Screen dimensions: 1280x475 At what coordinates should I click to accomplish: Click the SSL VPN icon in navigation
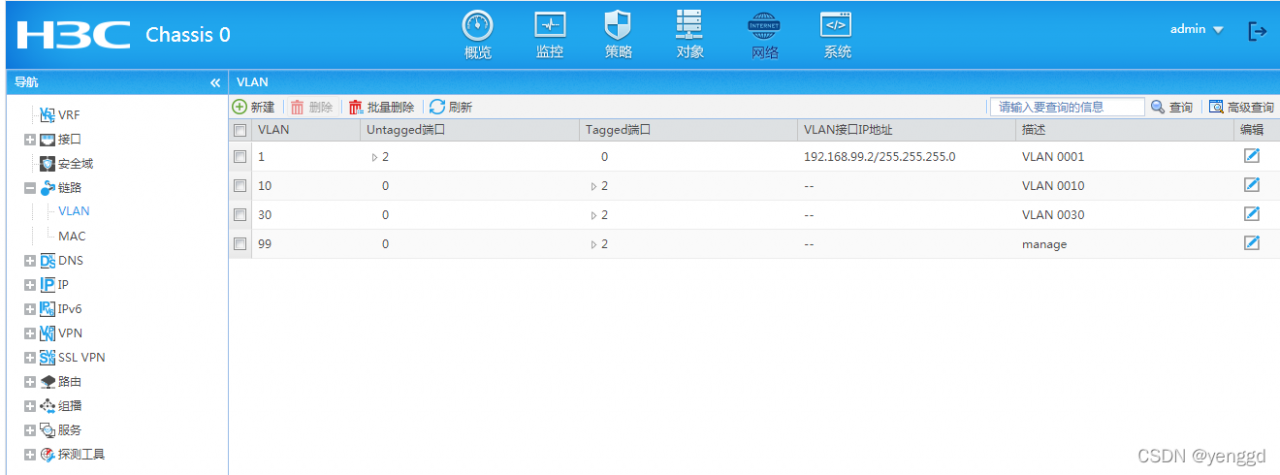coord(47,357)
